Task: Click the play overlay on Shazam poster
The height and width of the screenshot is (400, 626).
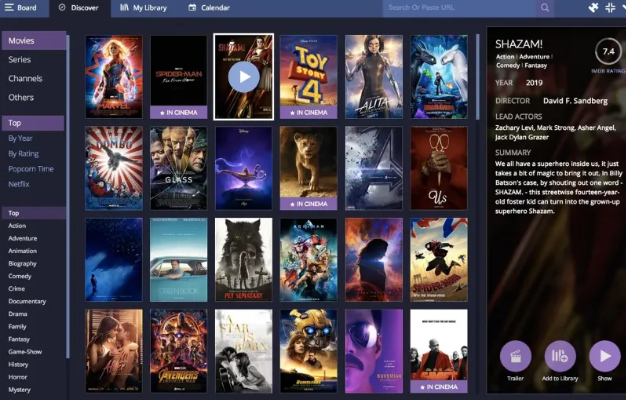Action: [x=243, y=76]
